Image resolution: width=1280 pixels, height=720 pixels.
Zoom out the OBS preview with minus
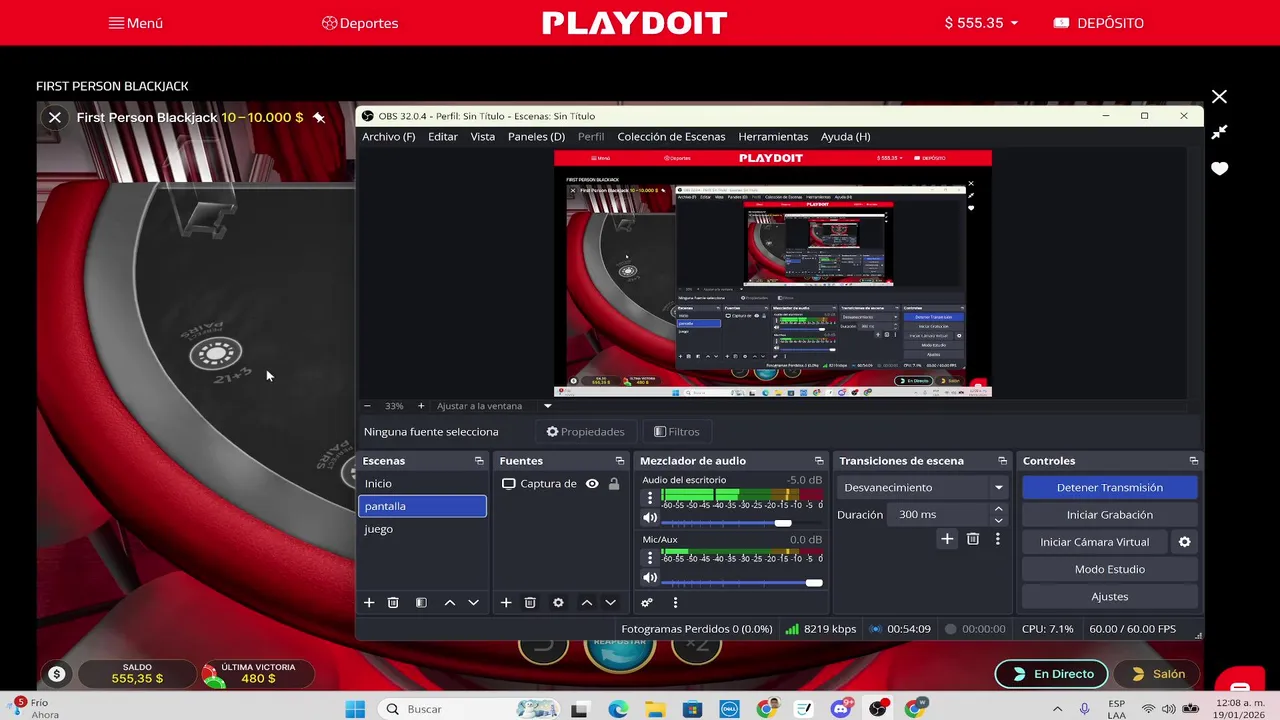tap(367, 406)
